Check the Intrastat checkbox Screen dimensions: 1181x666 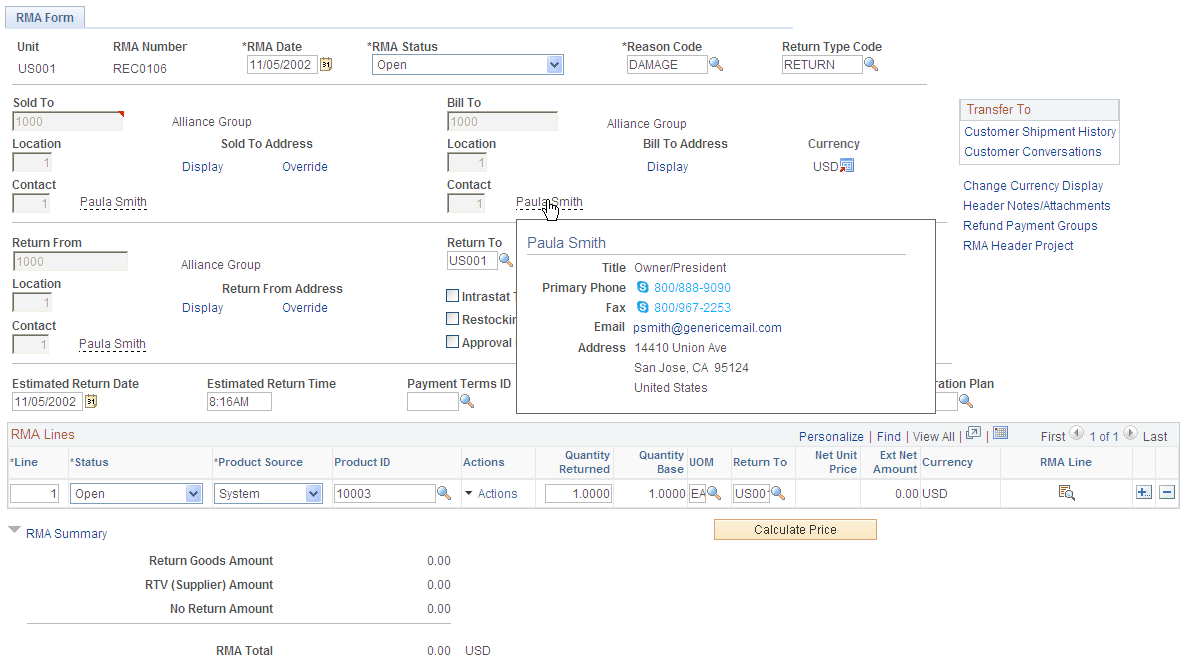pyautogui.click(x=452, y=295)
